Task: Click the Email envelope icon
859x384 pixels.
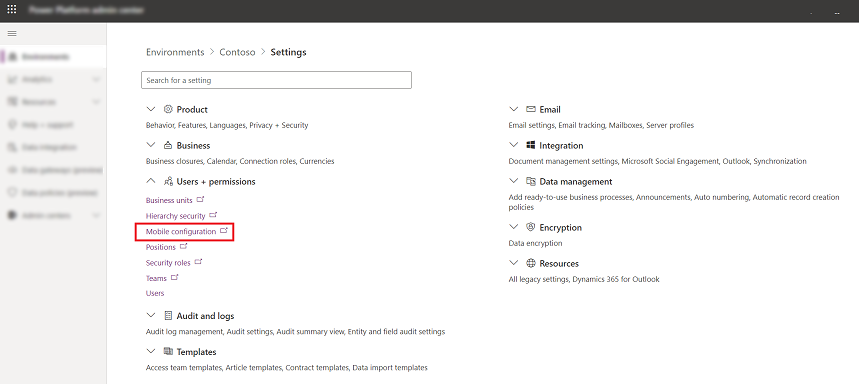Action: point(531,109)
